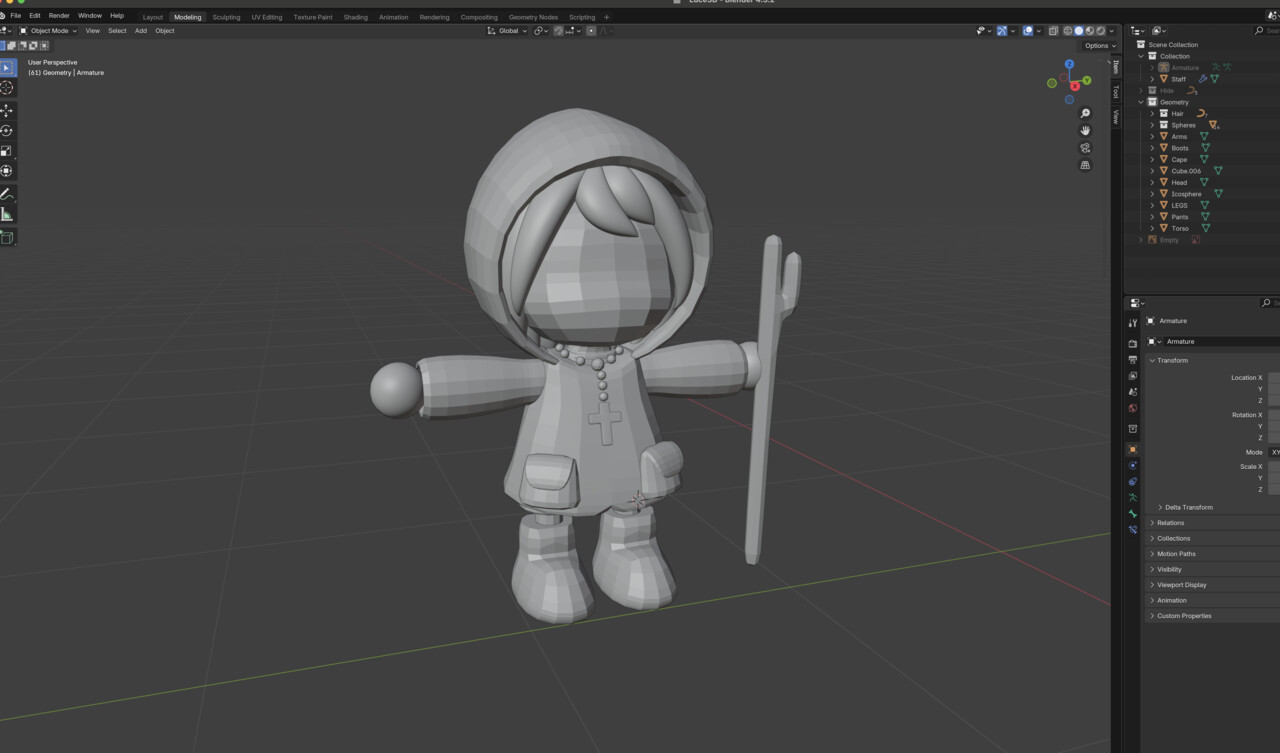This screenshot has height=753, width=1280.
Task: Activate the Annotate tool
Action: 7,194
